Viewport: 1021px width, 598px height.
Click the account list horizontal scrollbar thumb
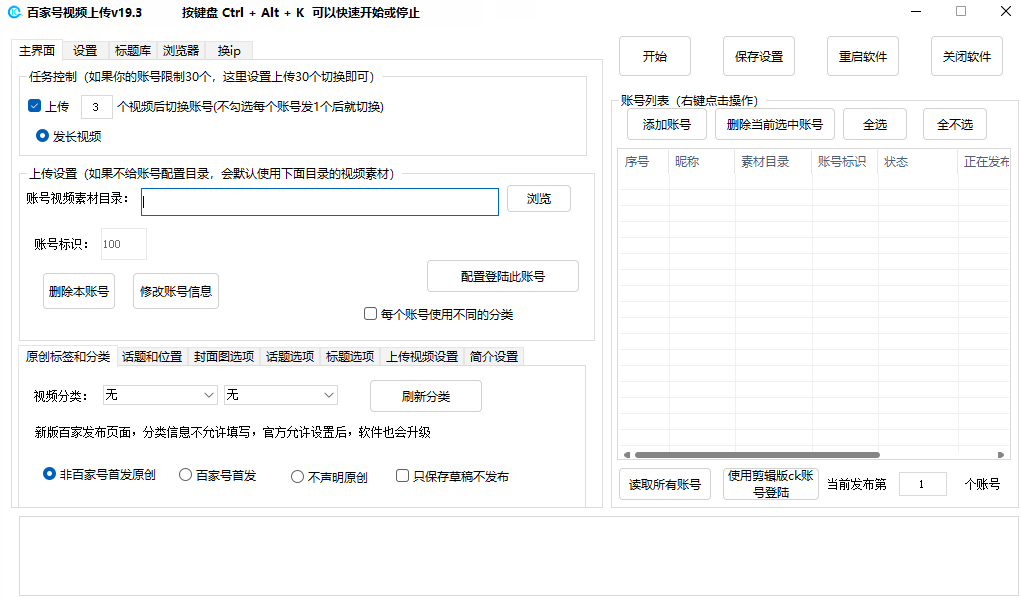click(757, 455)
